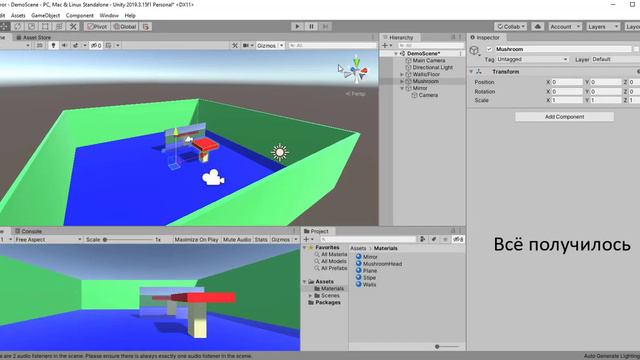Open the Assets menu
The width and height of the screenshot is (640, 360).
click(18, 16)
